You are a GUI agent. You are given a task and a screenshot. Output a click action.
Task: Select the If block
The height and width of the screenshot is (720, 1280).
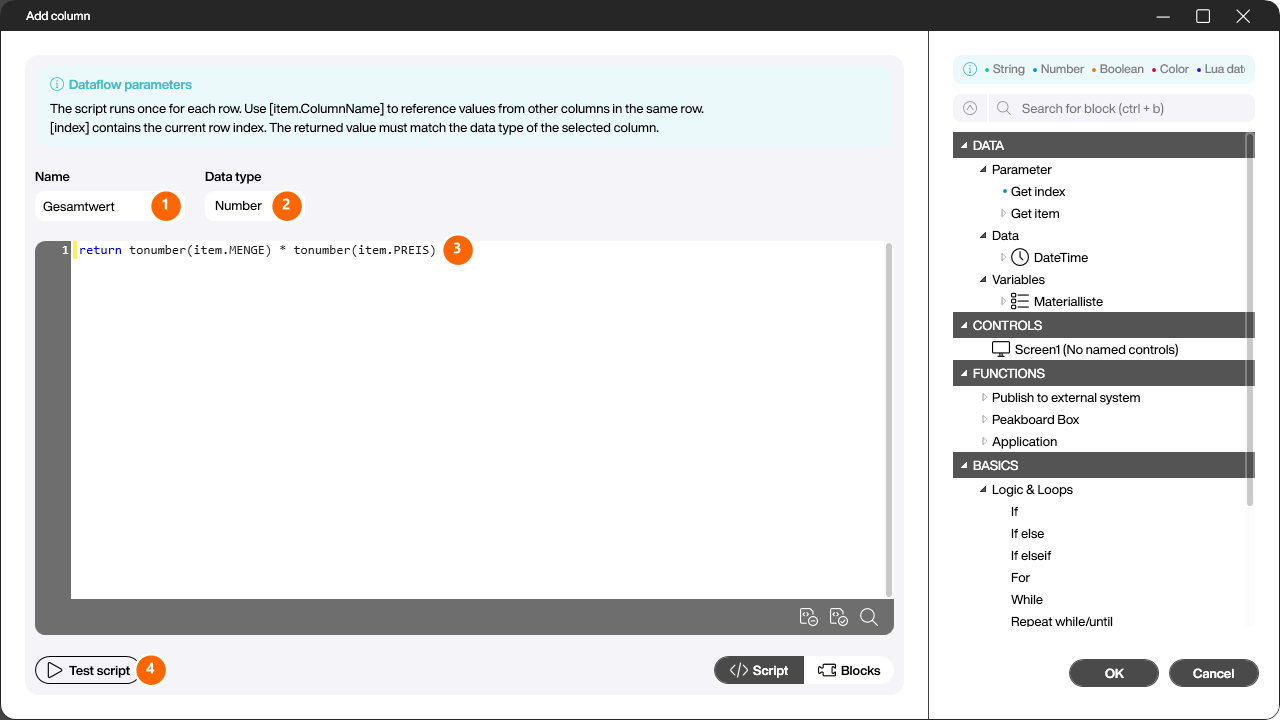1014,511
